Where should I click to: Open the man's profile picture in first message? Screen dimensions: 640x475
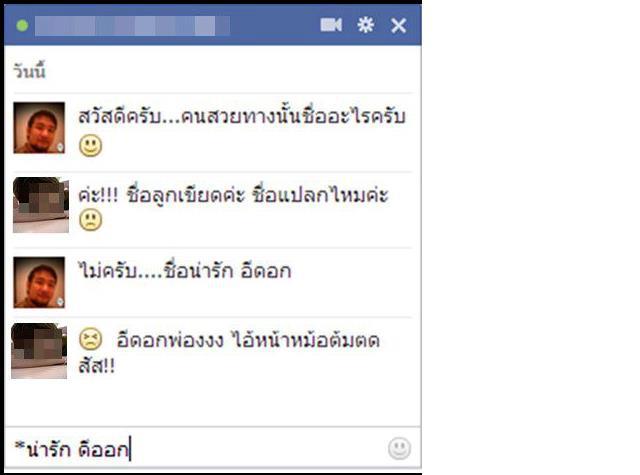[x=39, y=128]
